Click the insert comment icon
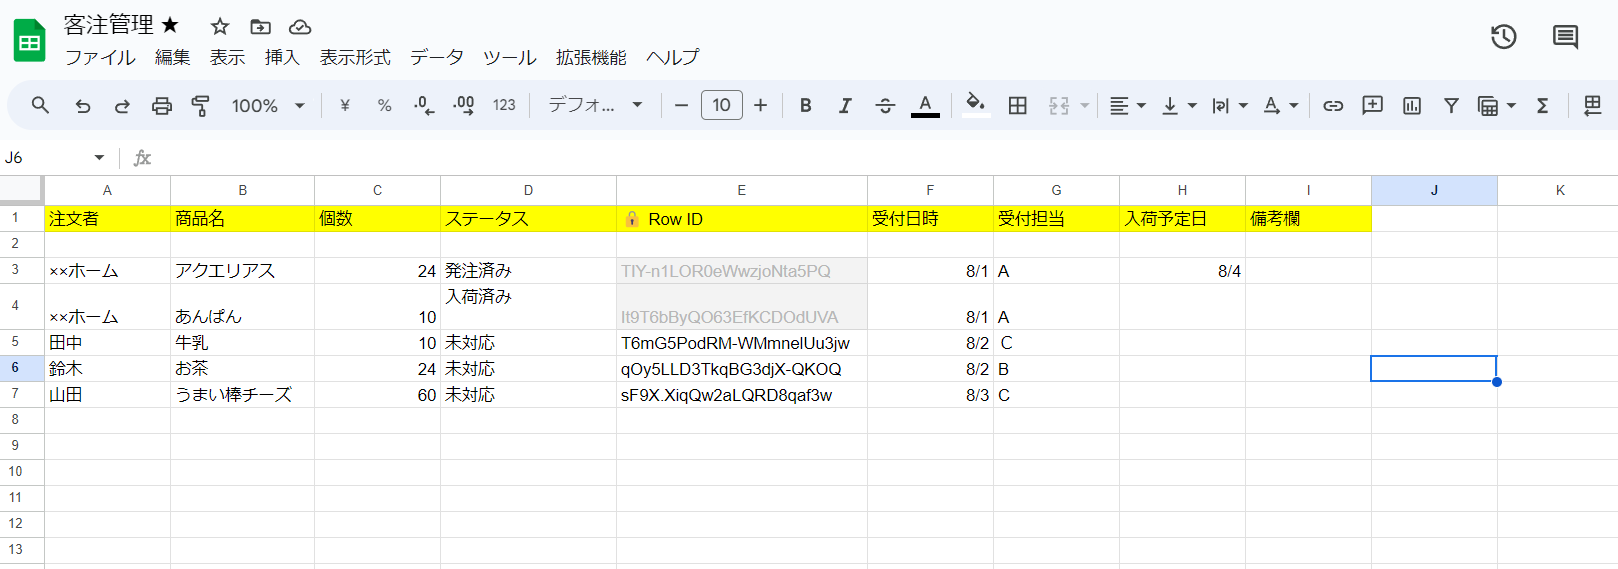Image resolution: width=1618 pixels, height=569 pixels. pos(1372,105)
